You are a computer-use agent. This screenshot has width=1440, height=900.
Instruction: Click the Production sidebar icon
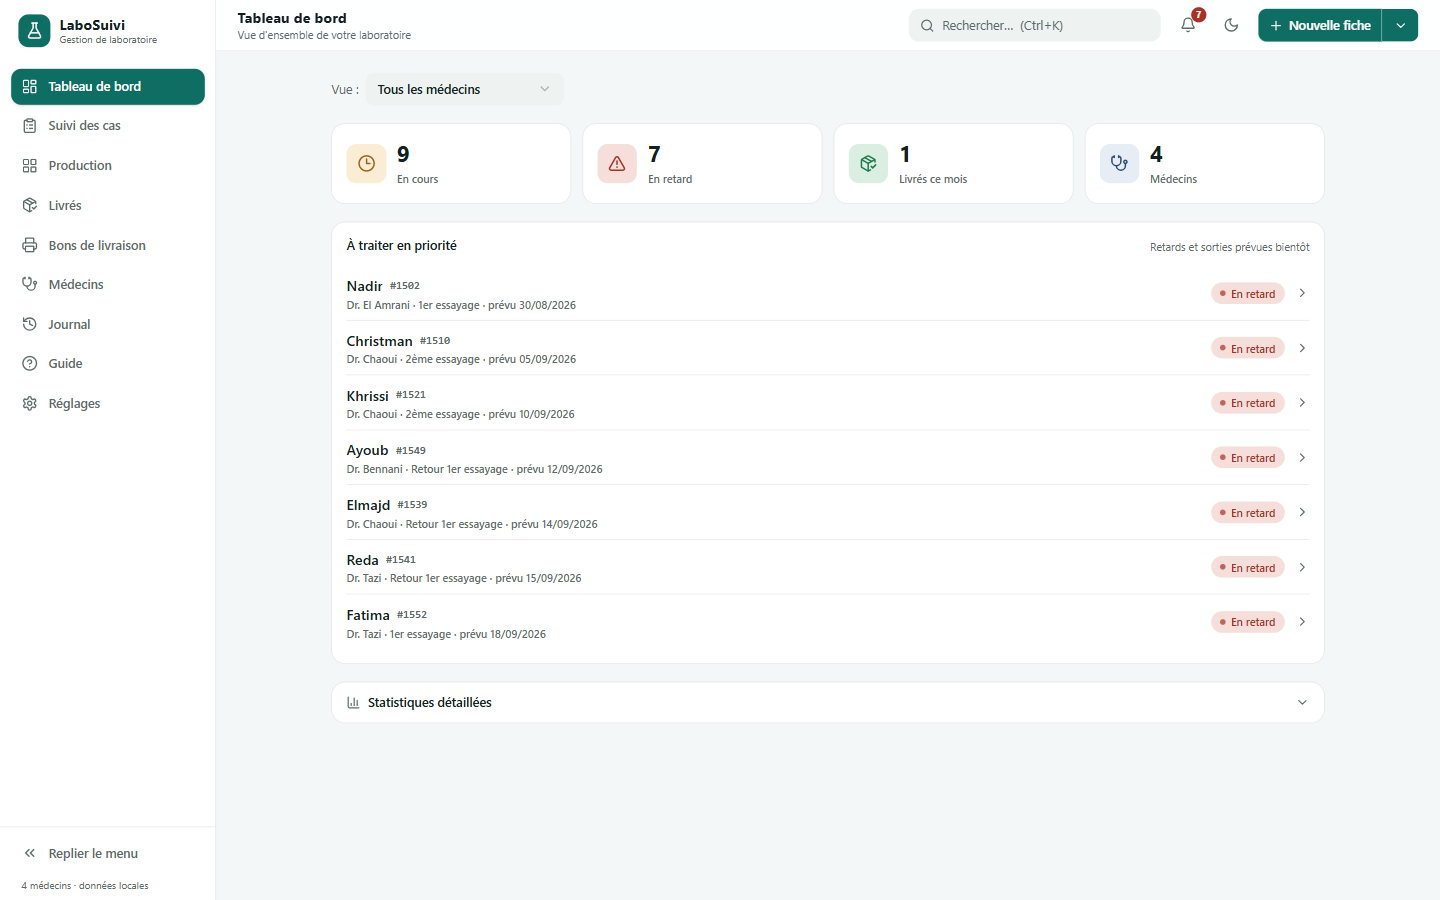[x=30, y=166]
